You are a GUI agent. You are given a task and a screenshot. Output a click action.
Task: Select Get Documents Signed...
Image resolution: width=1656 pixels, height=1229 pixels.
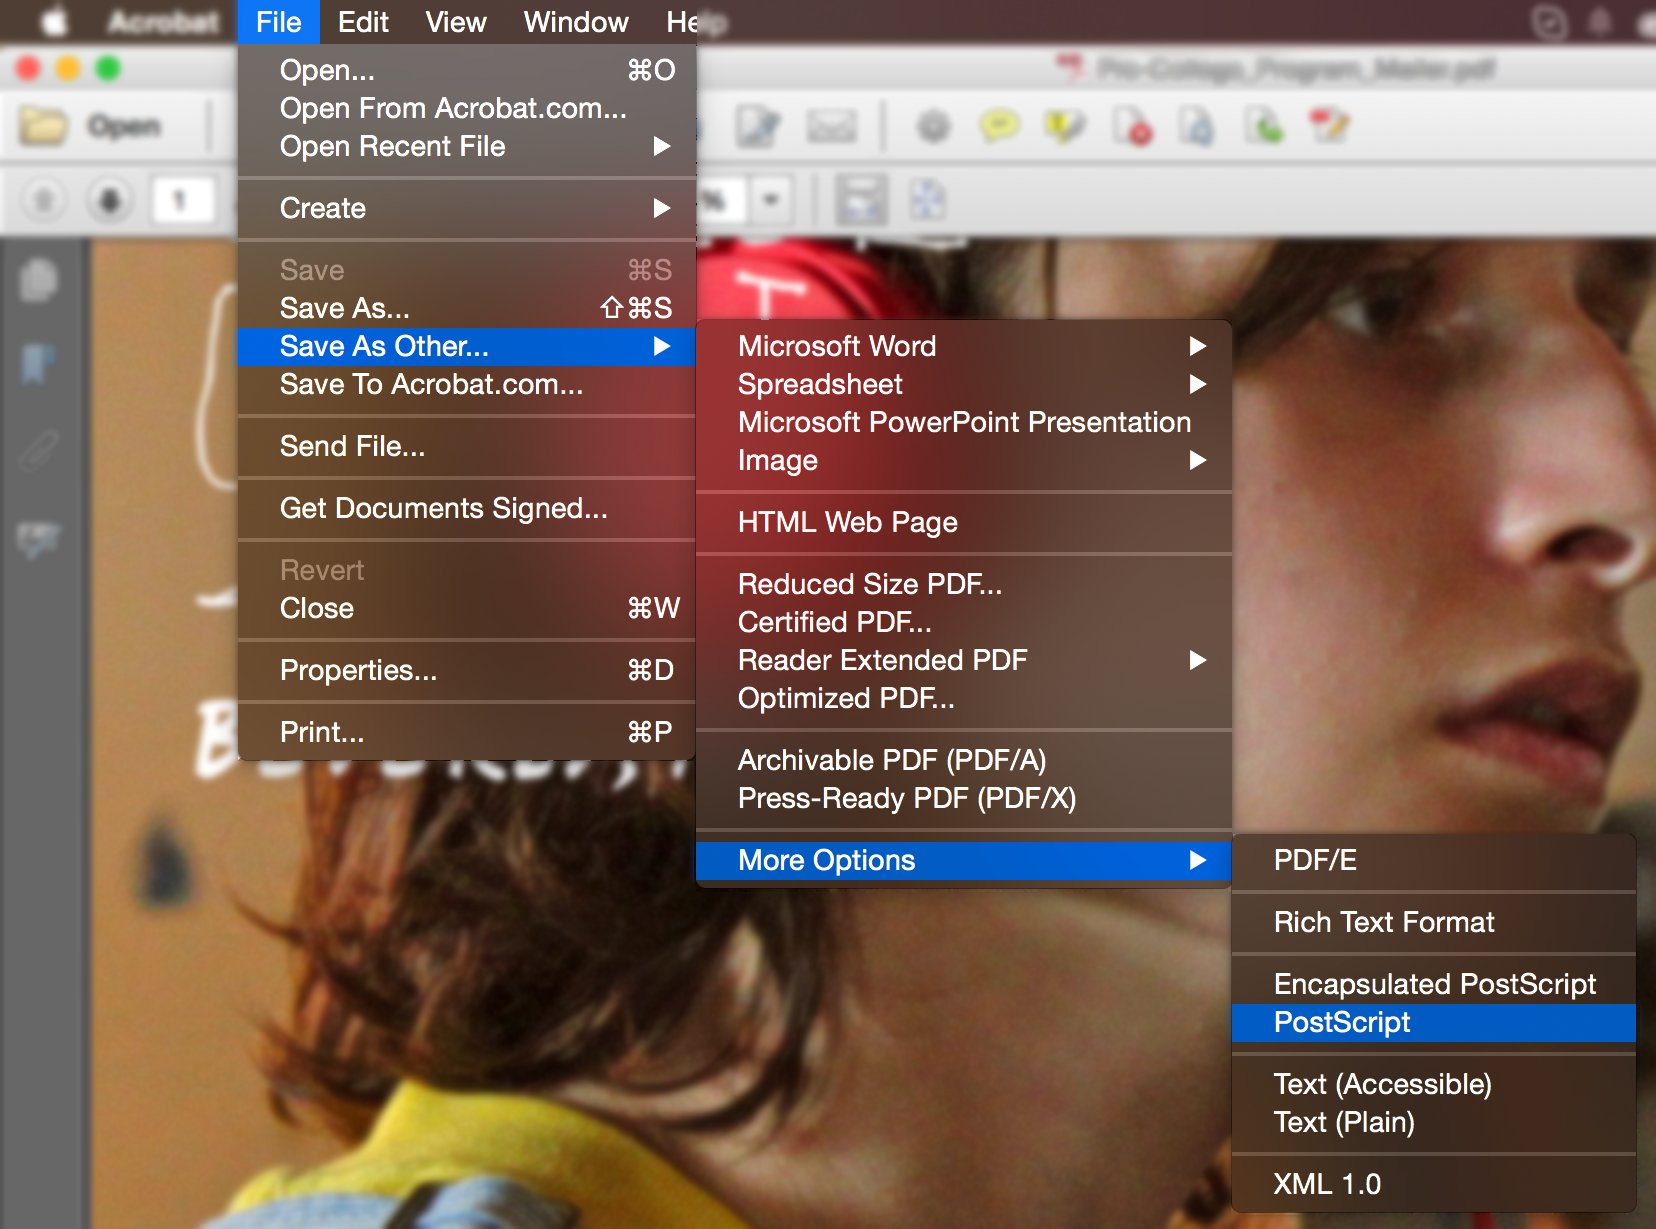click(x=467, y=508)
